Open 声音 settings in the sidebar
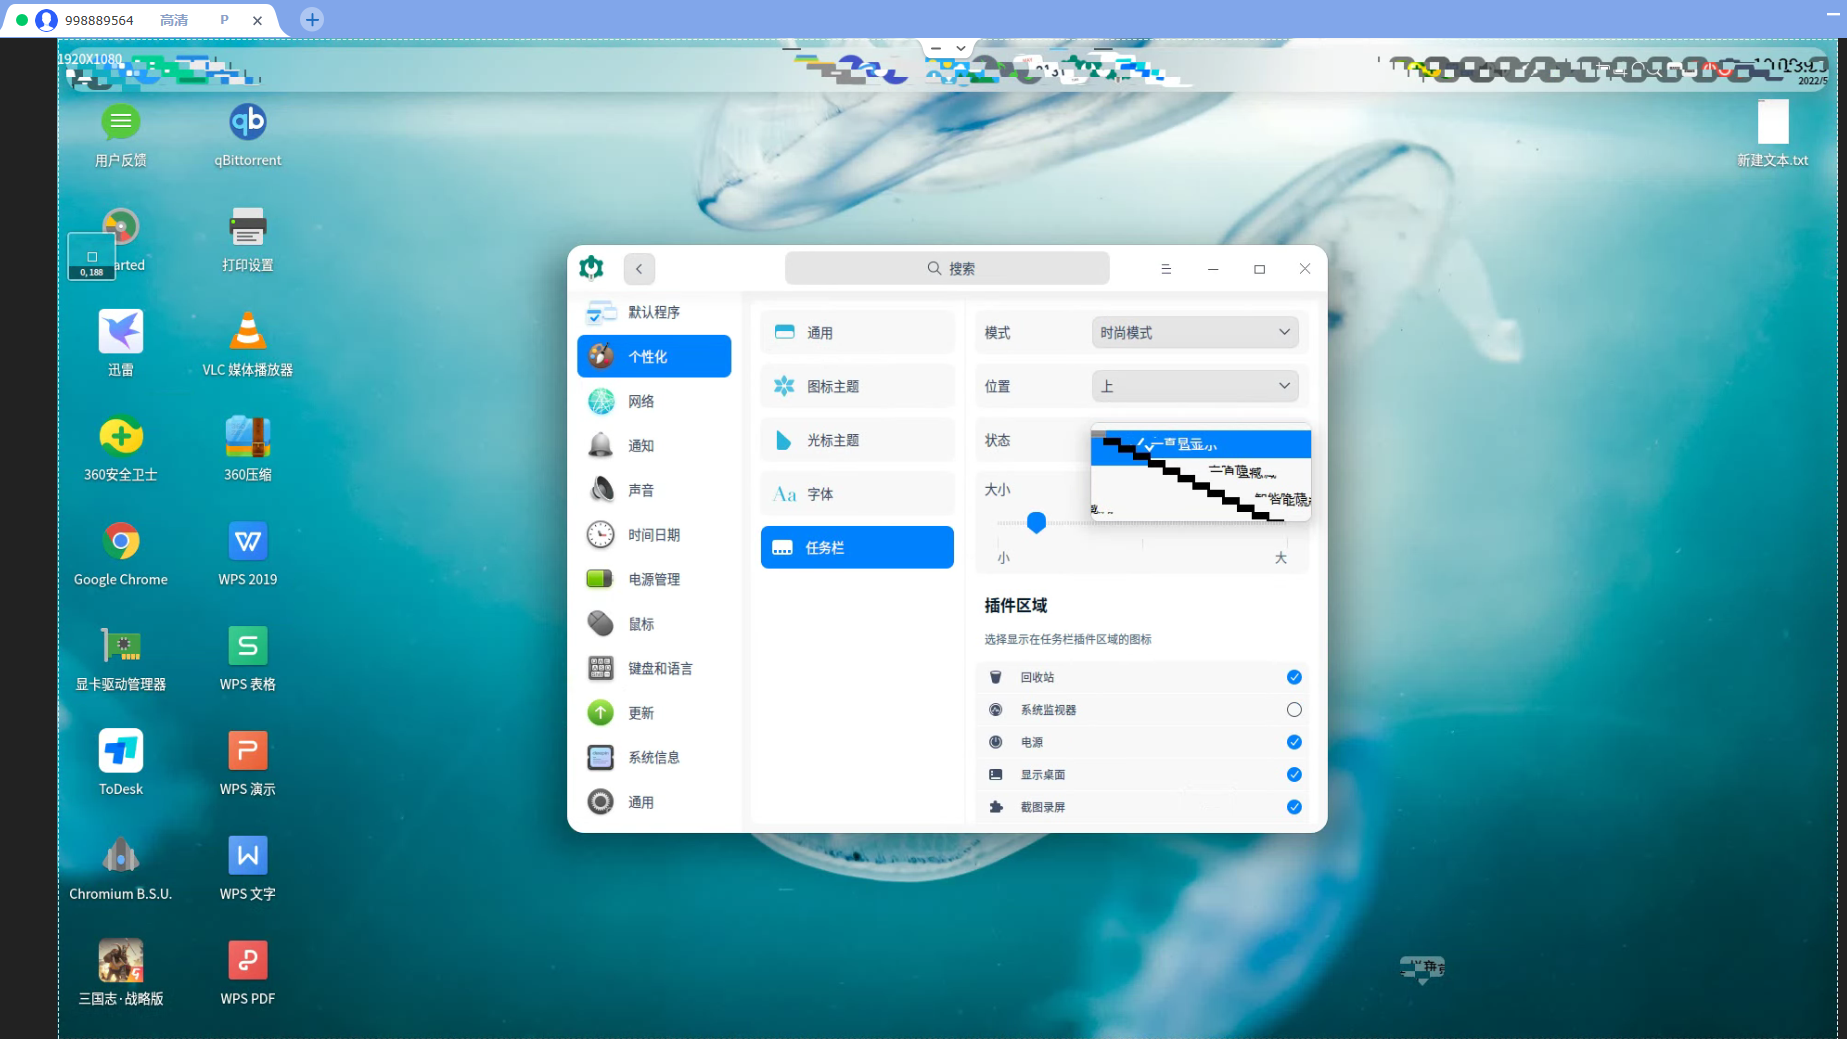1847x1039 pixels. tap(654, 490)
